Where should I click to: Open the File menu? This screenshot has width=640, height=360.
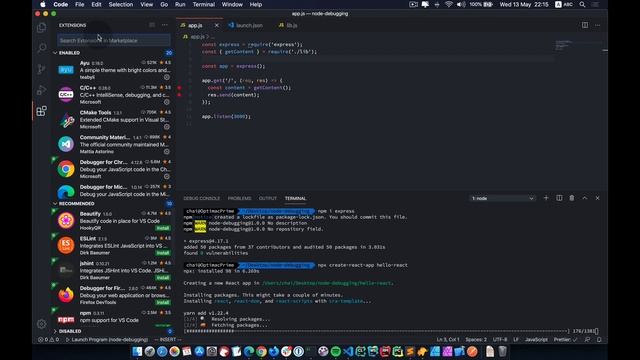tap(80, 4)
